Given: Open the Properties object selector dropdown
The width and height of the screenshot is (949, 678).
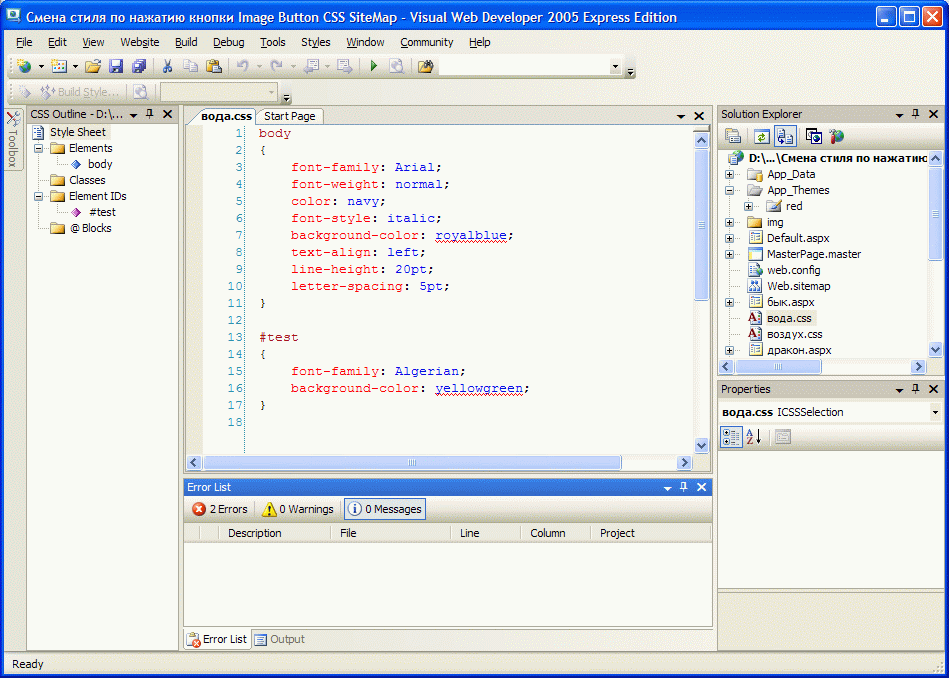Looking at the screenshot, I should (936, 412).
